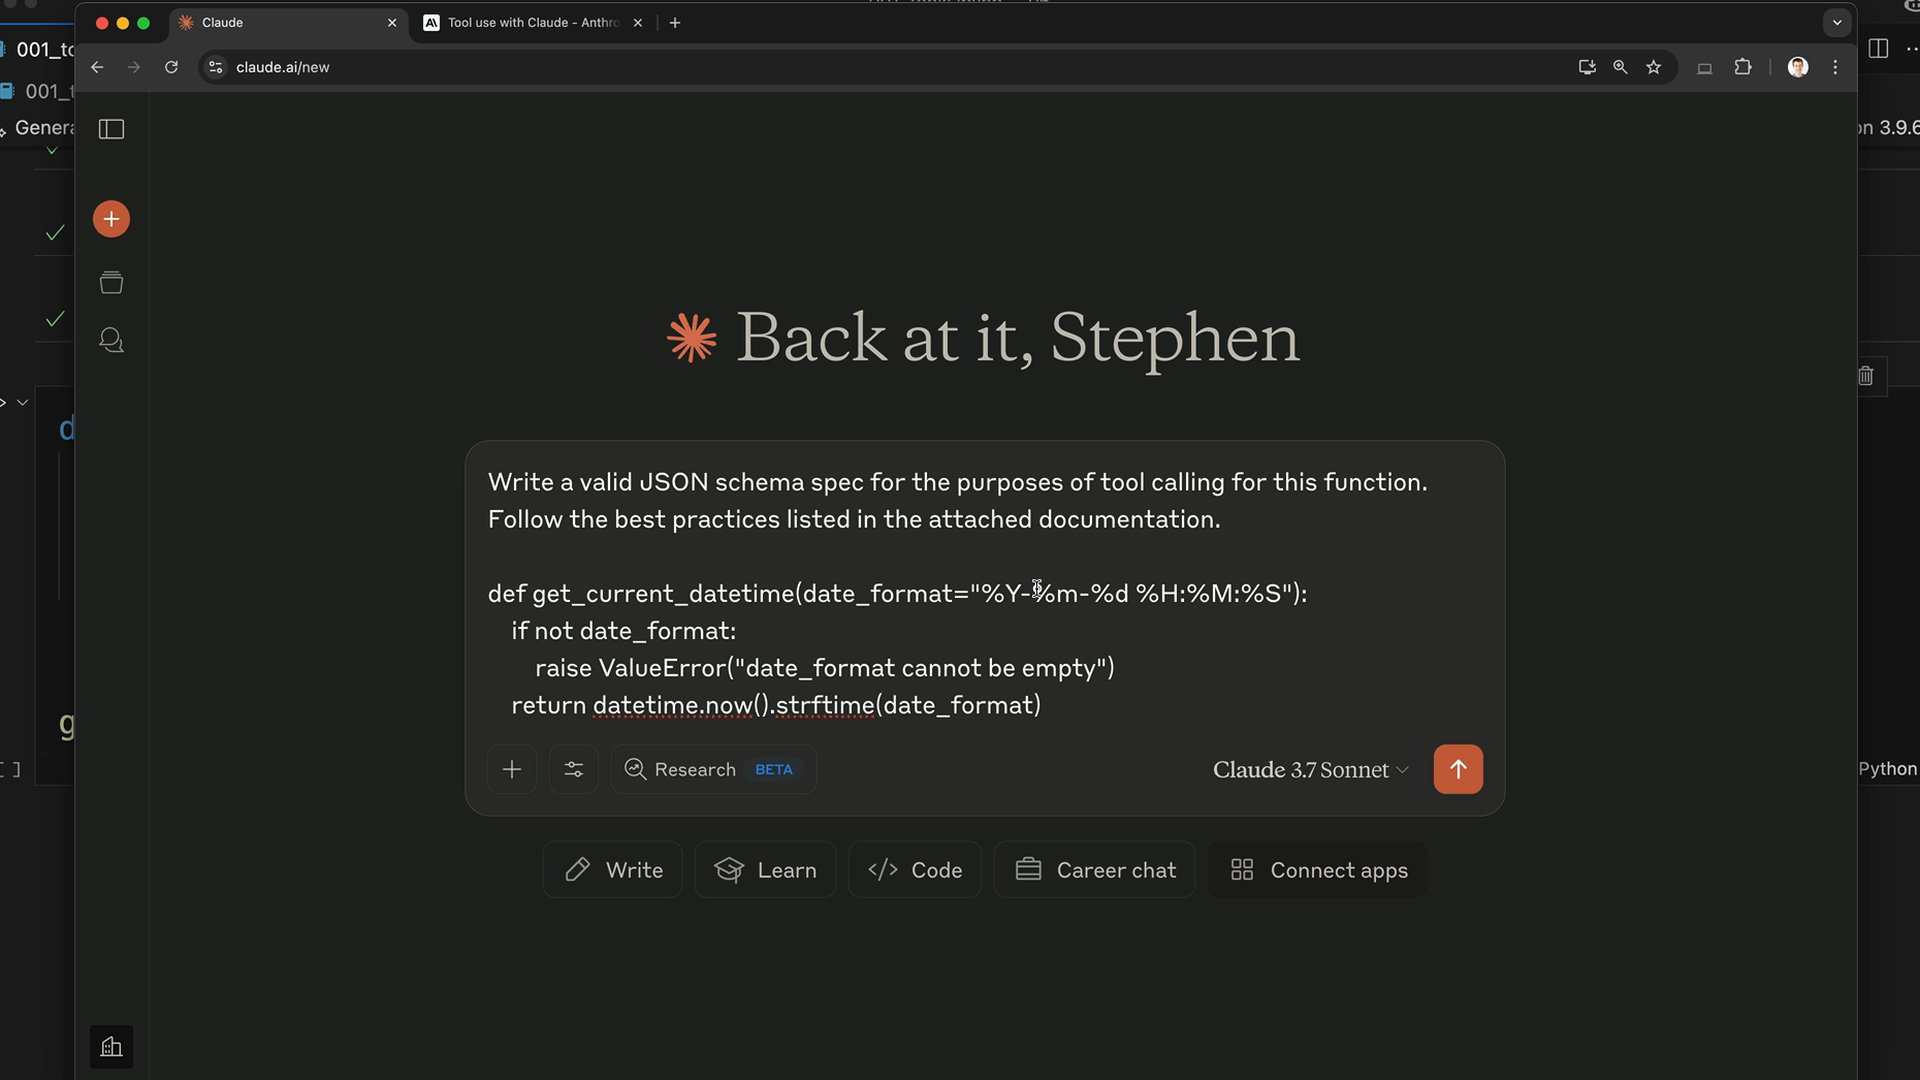Image resolution: width=1920 pixels, height=1080 pixels.
Task: Expand the tab search chevron dropdown
Action: pos(1836,22)
